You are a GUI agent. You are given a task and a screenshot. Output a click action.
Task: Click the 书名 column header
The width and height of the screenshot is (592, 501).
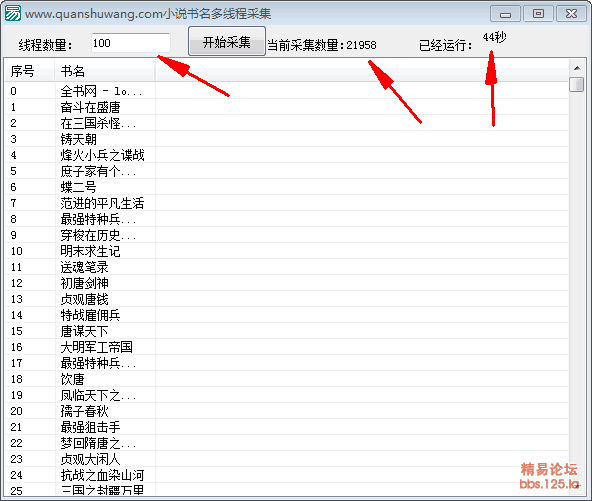coord(105,71)
